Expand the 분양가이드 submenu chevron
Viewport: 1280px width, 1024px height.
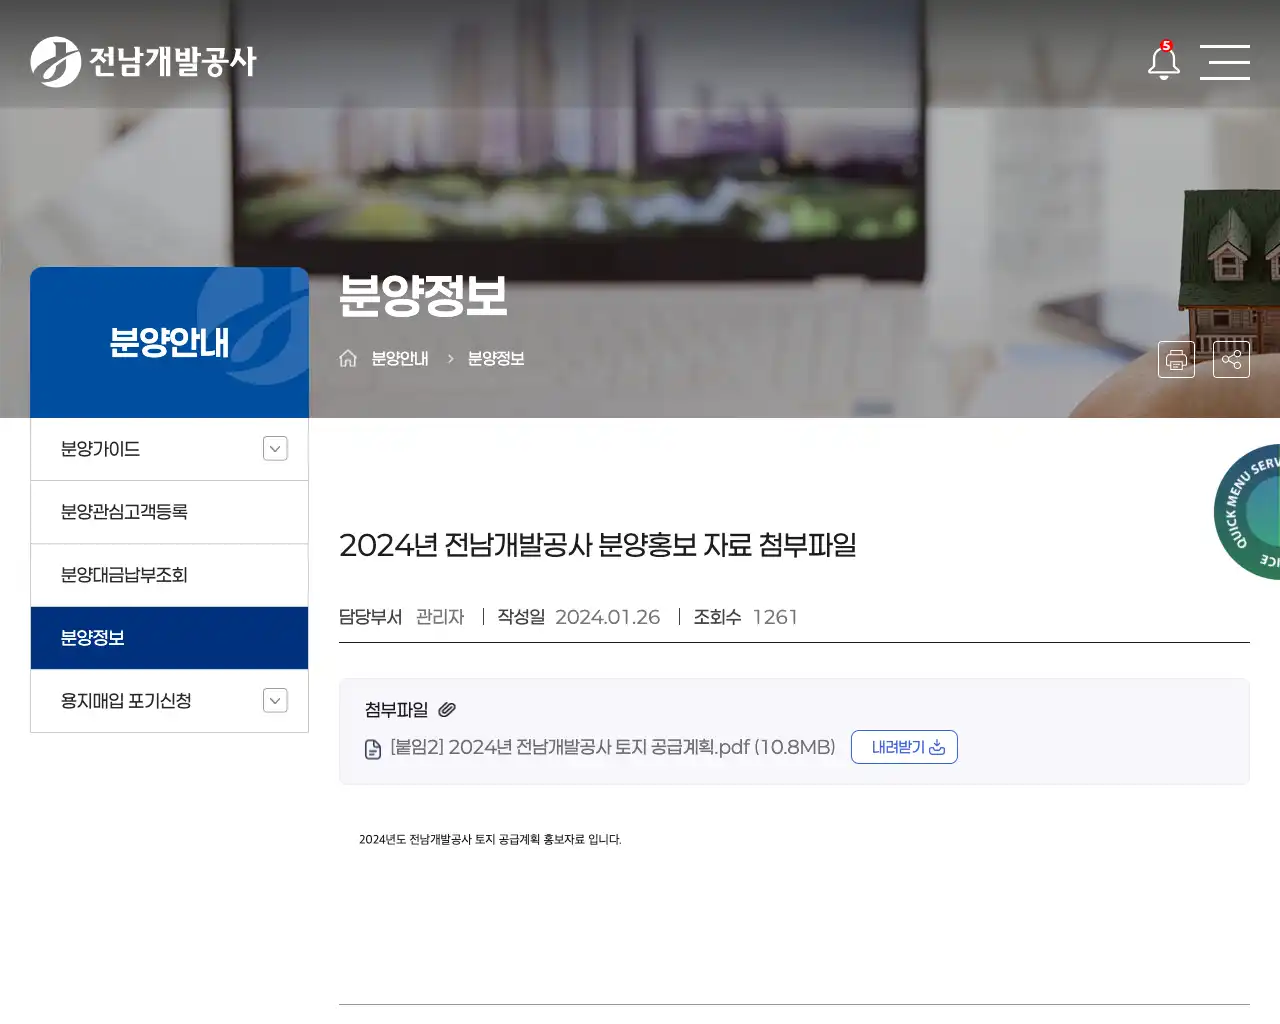tap(275, 449)
